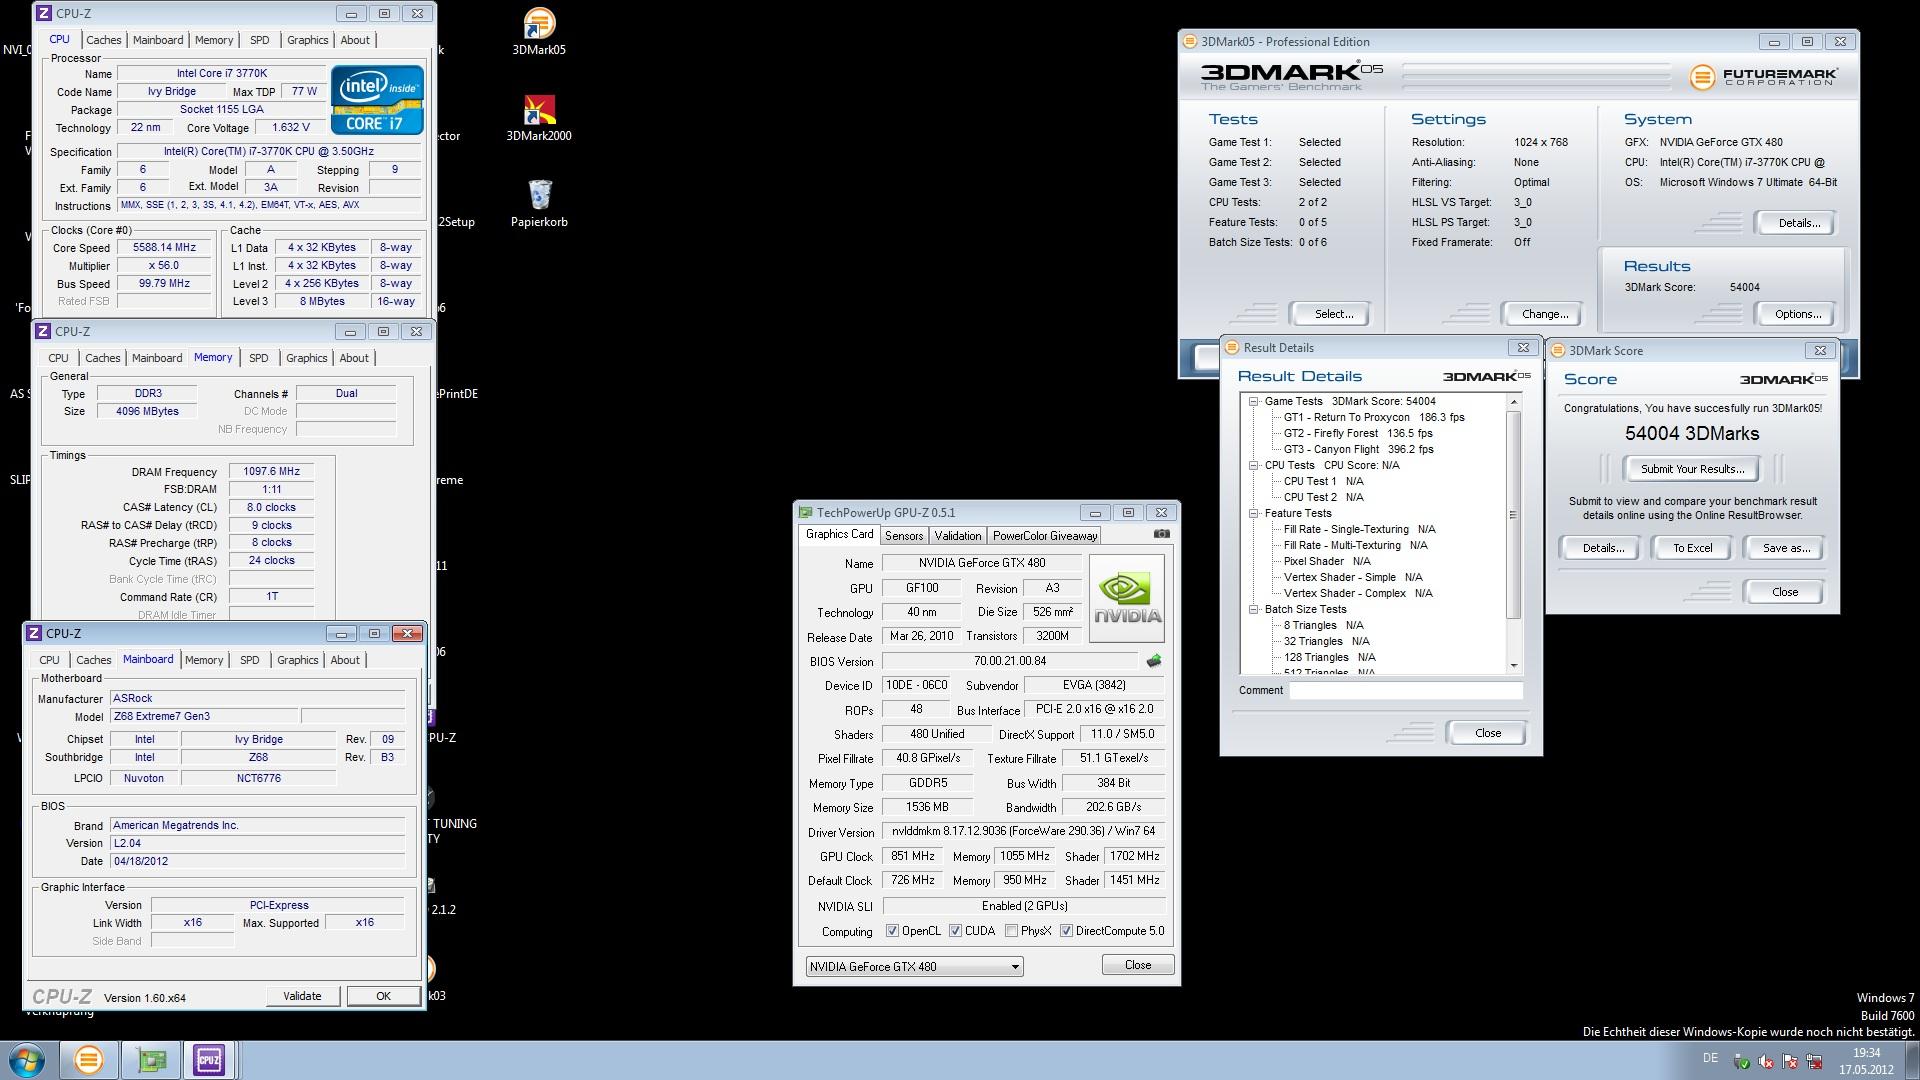
Task: Click the Result Details scrollbar up arrow
Action: pos(1514,402)
